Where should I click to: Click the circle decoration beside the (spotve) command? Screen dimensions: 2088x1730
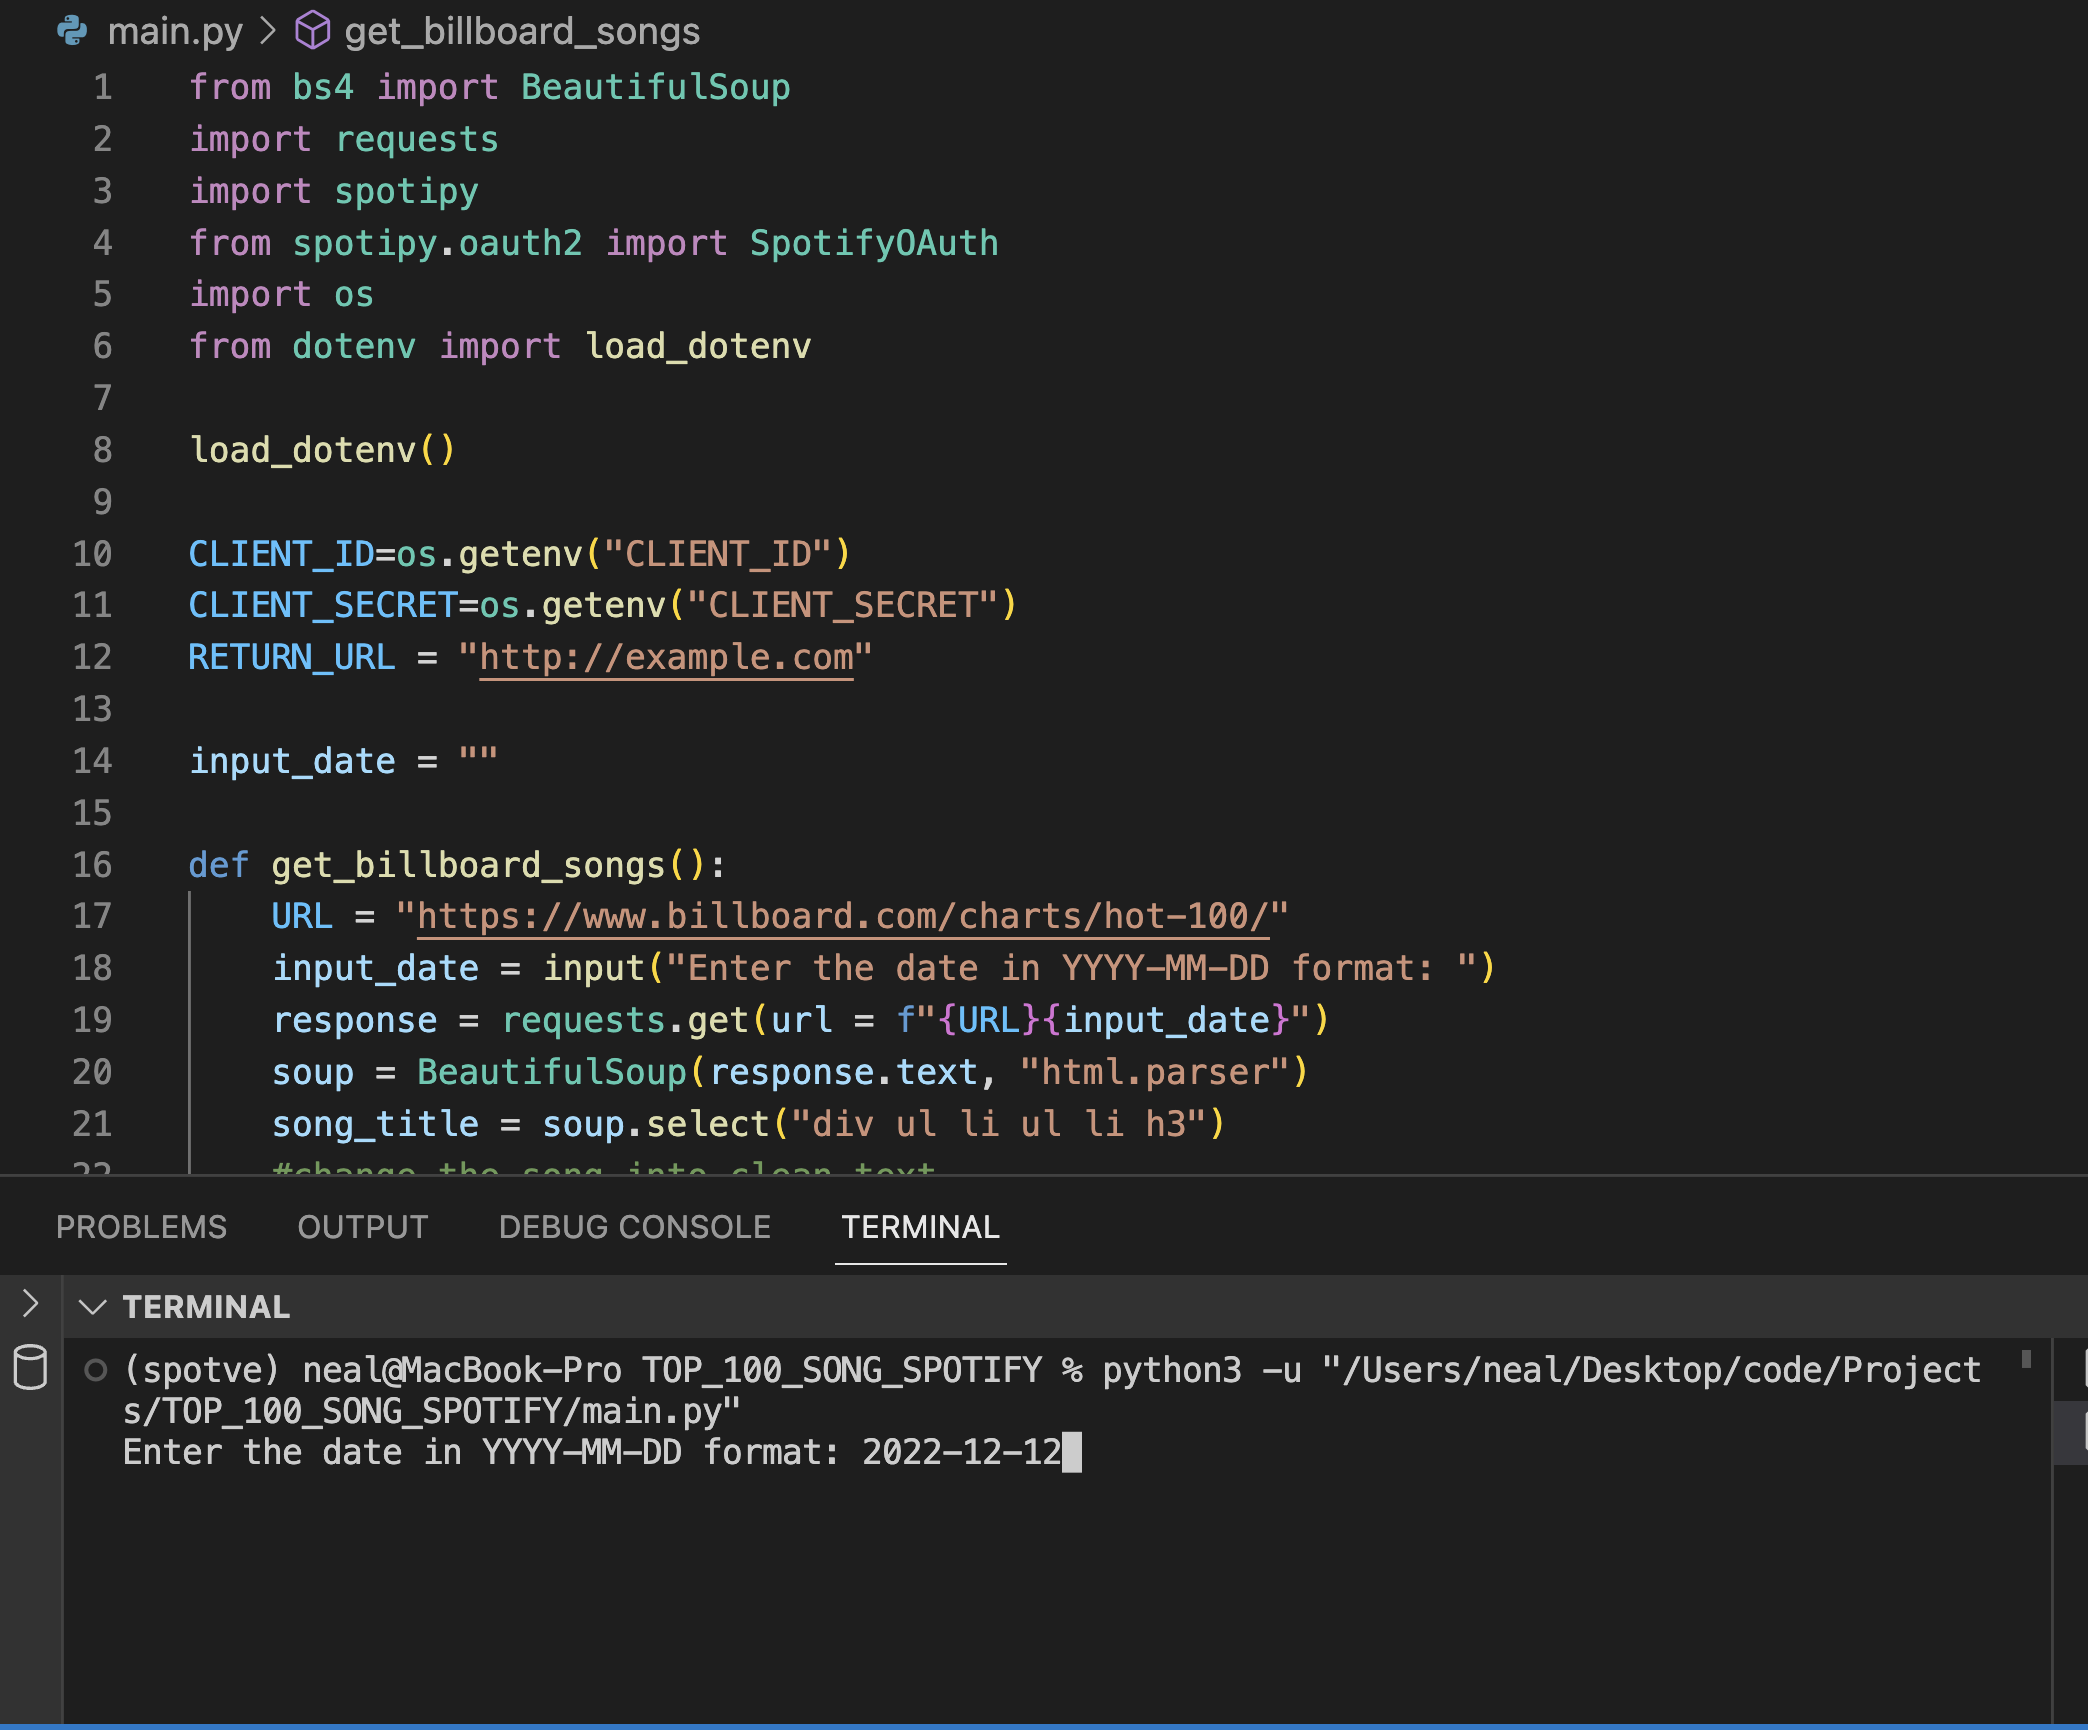[96, 1369]
